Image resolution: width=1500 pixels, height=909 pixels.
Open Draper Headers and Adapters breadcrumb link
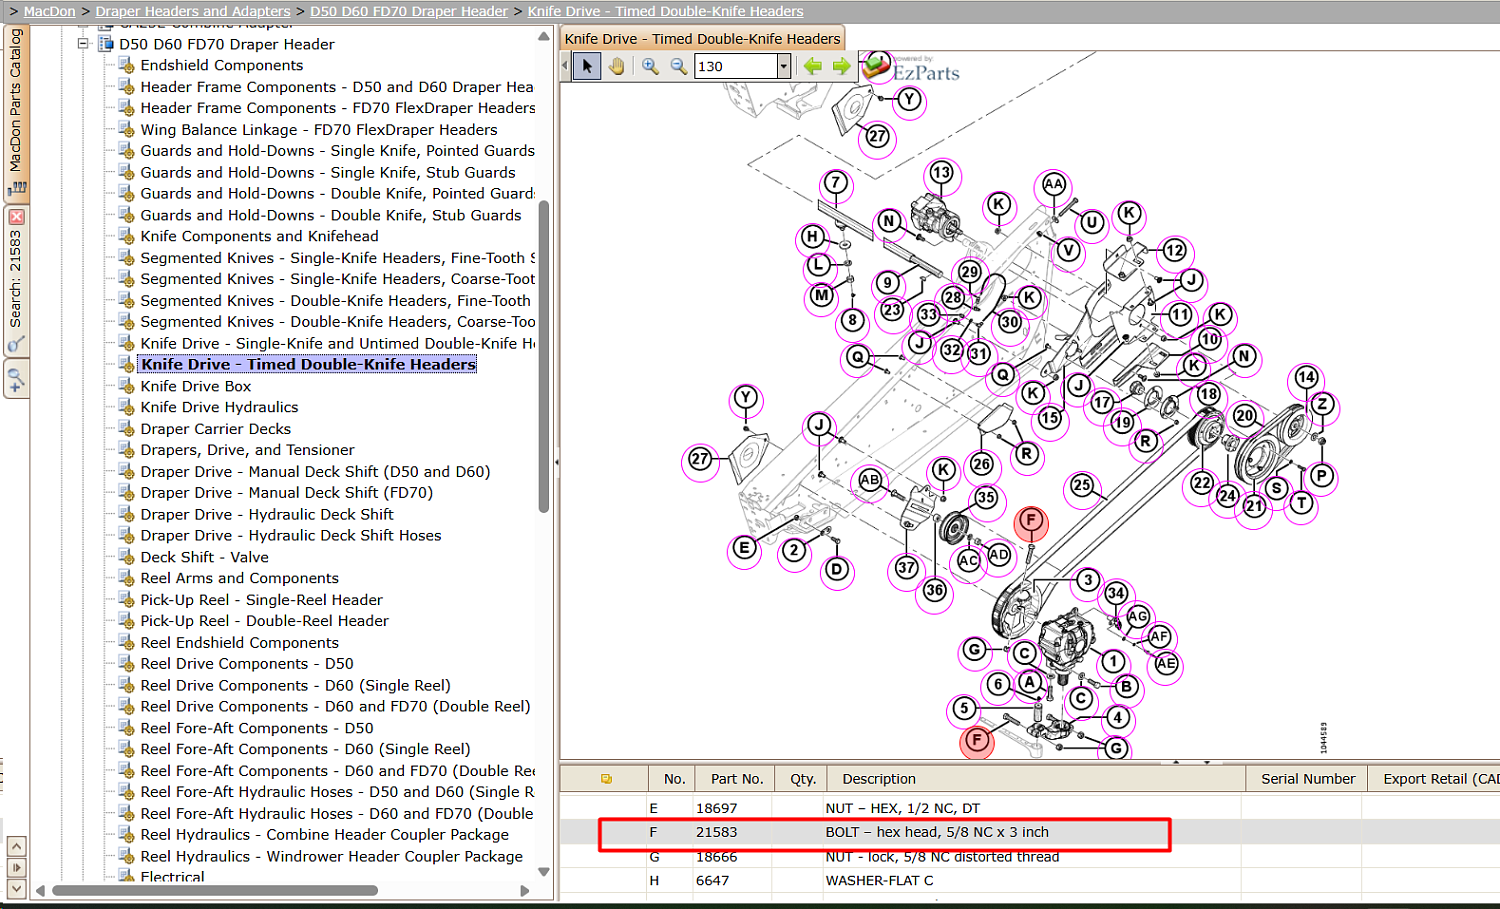193,11
